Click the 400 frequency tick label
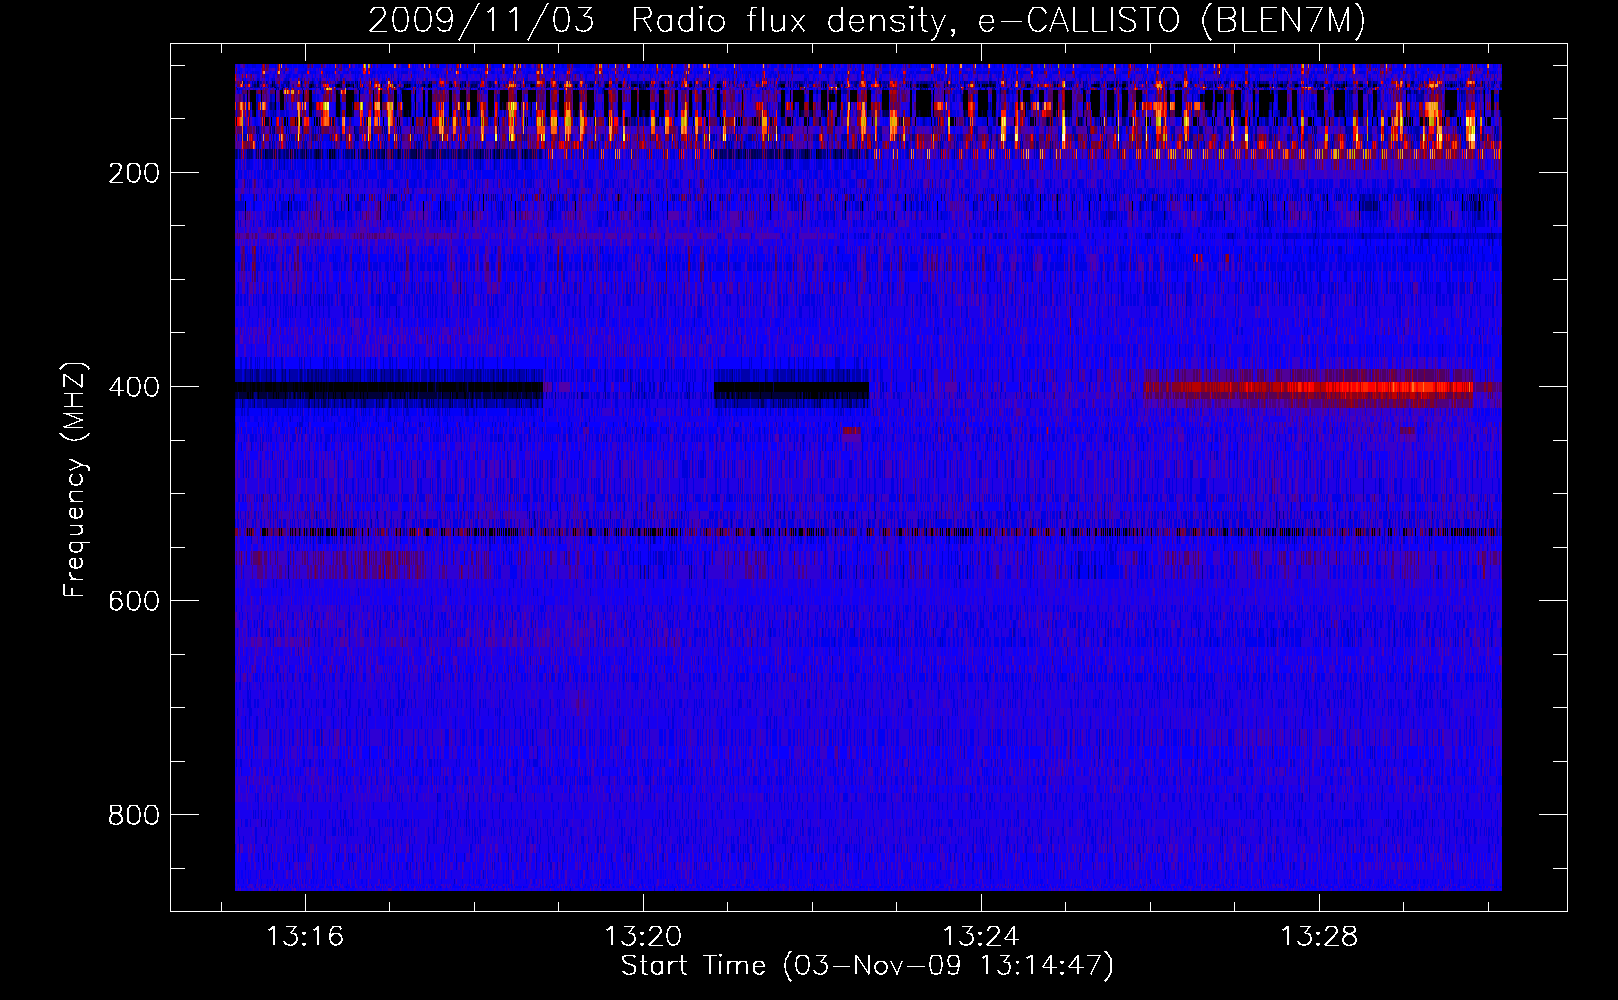Image resolution: width=1618 pixels, height=1000 pixels. point(134,387)
